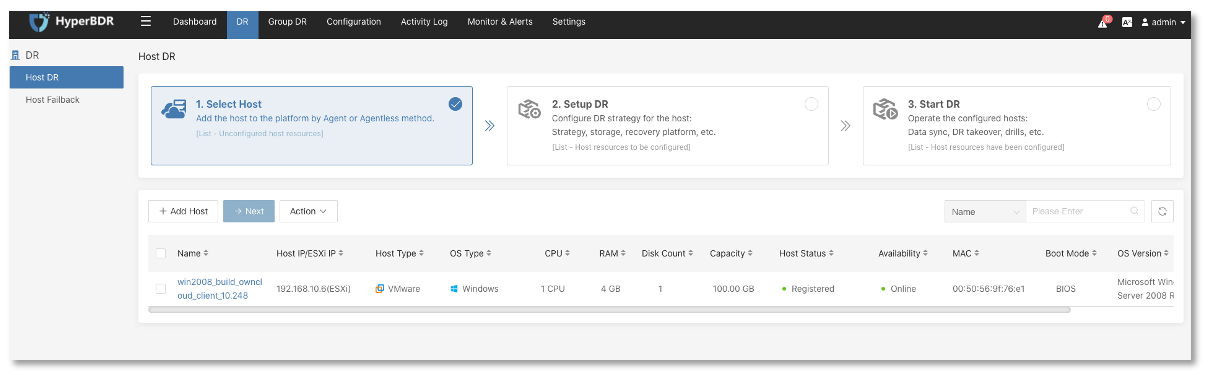Click the Add Host button
1216x375 pixels.
[x=183, y=211]
